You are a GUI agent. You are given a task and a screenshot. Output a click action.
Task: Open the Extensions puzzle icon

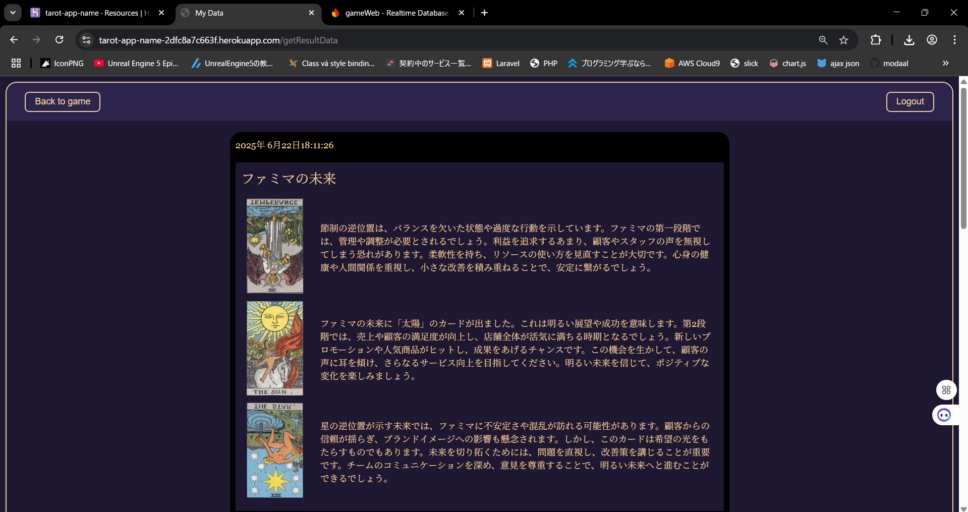pos(875,40)
